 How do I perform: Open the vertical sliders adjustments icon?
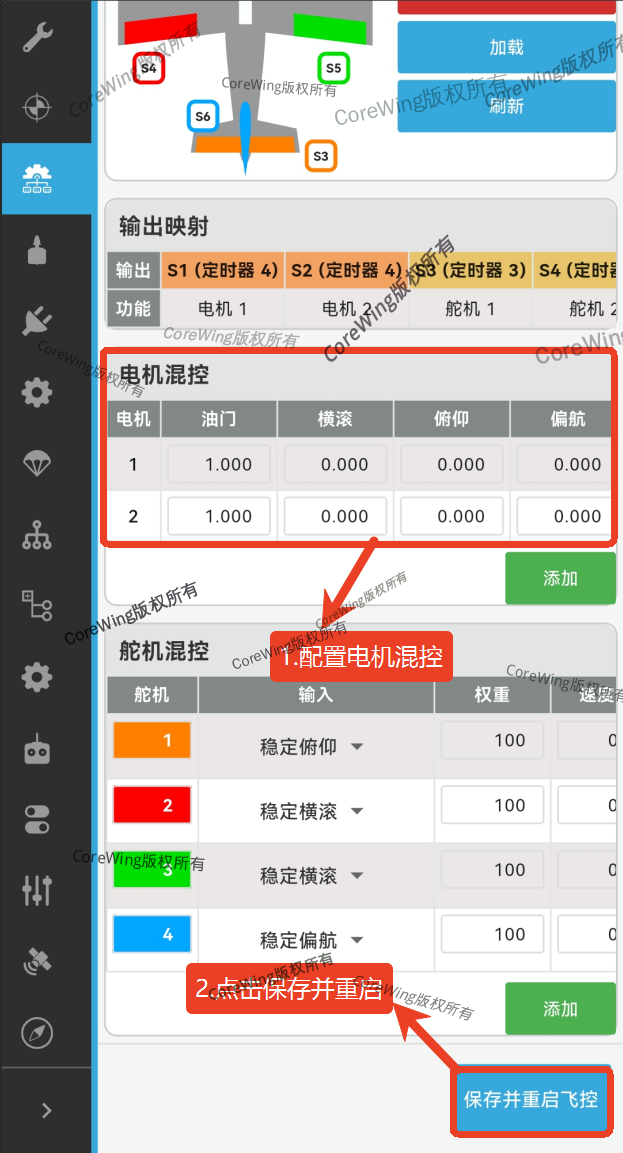(x=37, y=890)
